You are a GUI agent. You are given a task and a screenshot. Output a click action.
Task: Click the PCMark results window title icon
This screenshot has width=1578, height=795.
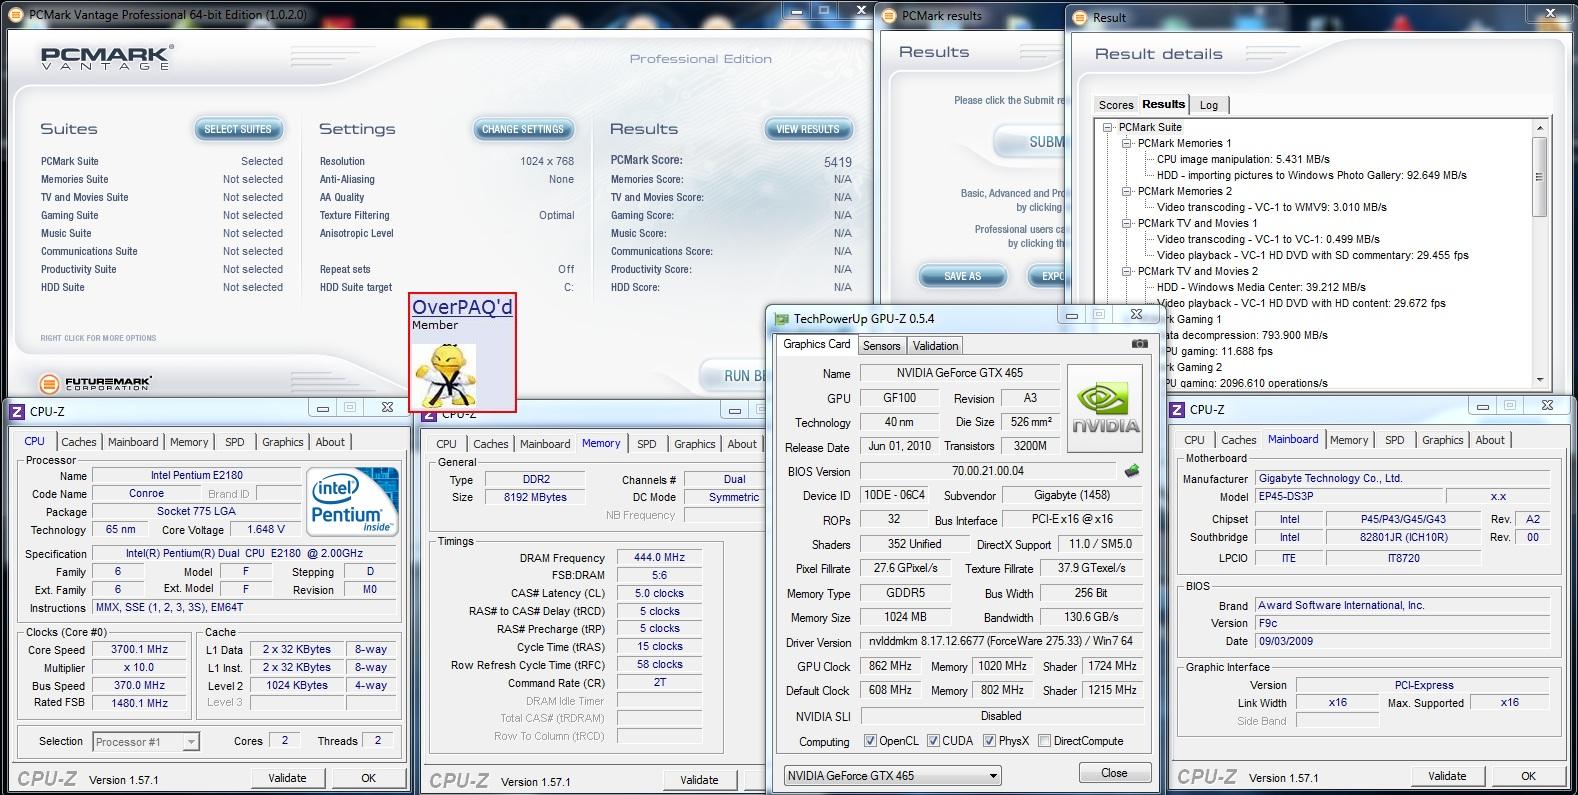pyautogui.click(x=890, y=15)
